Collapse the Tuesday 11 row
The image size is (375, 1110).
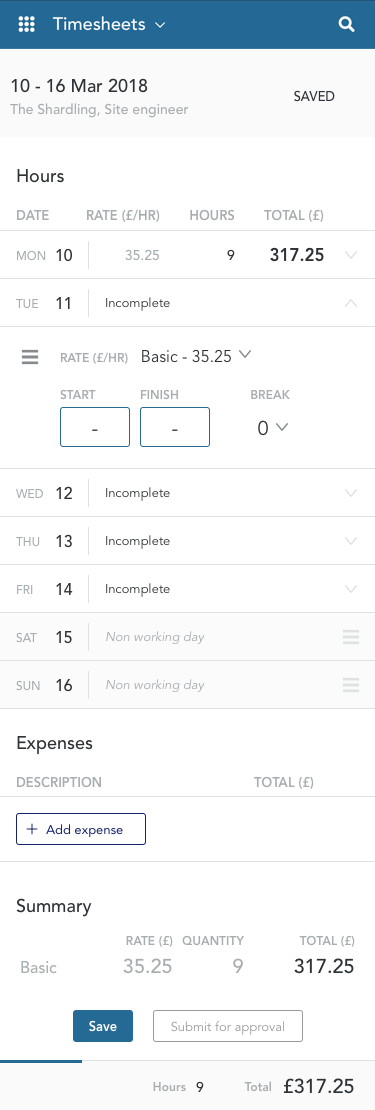351,303
